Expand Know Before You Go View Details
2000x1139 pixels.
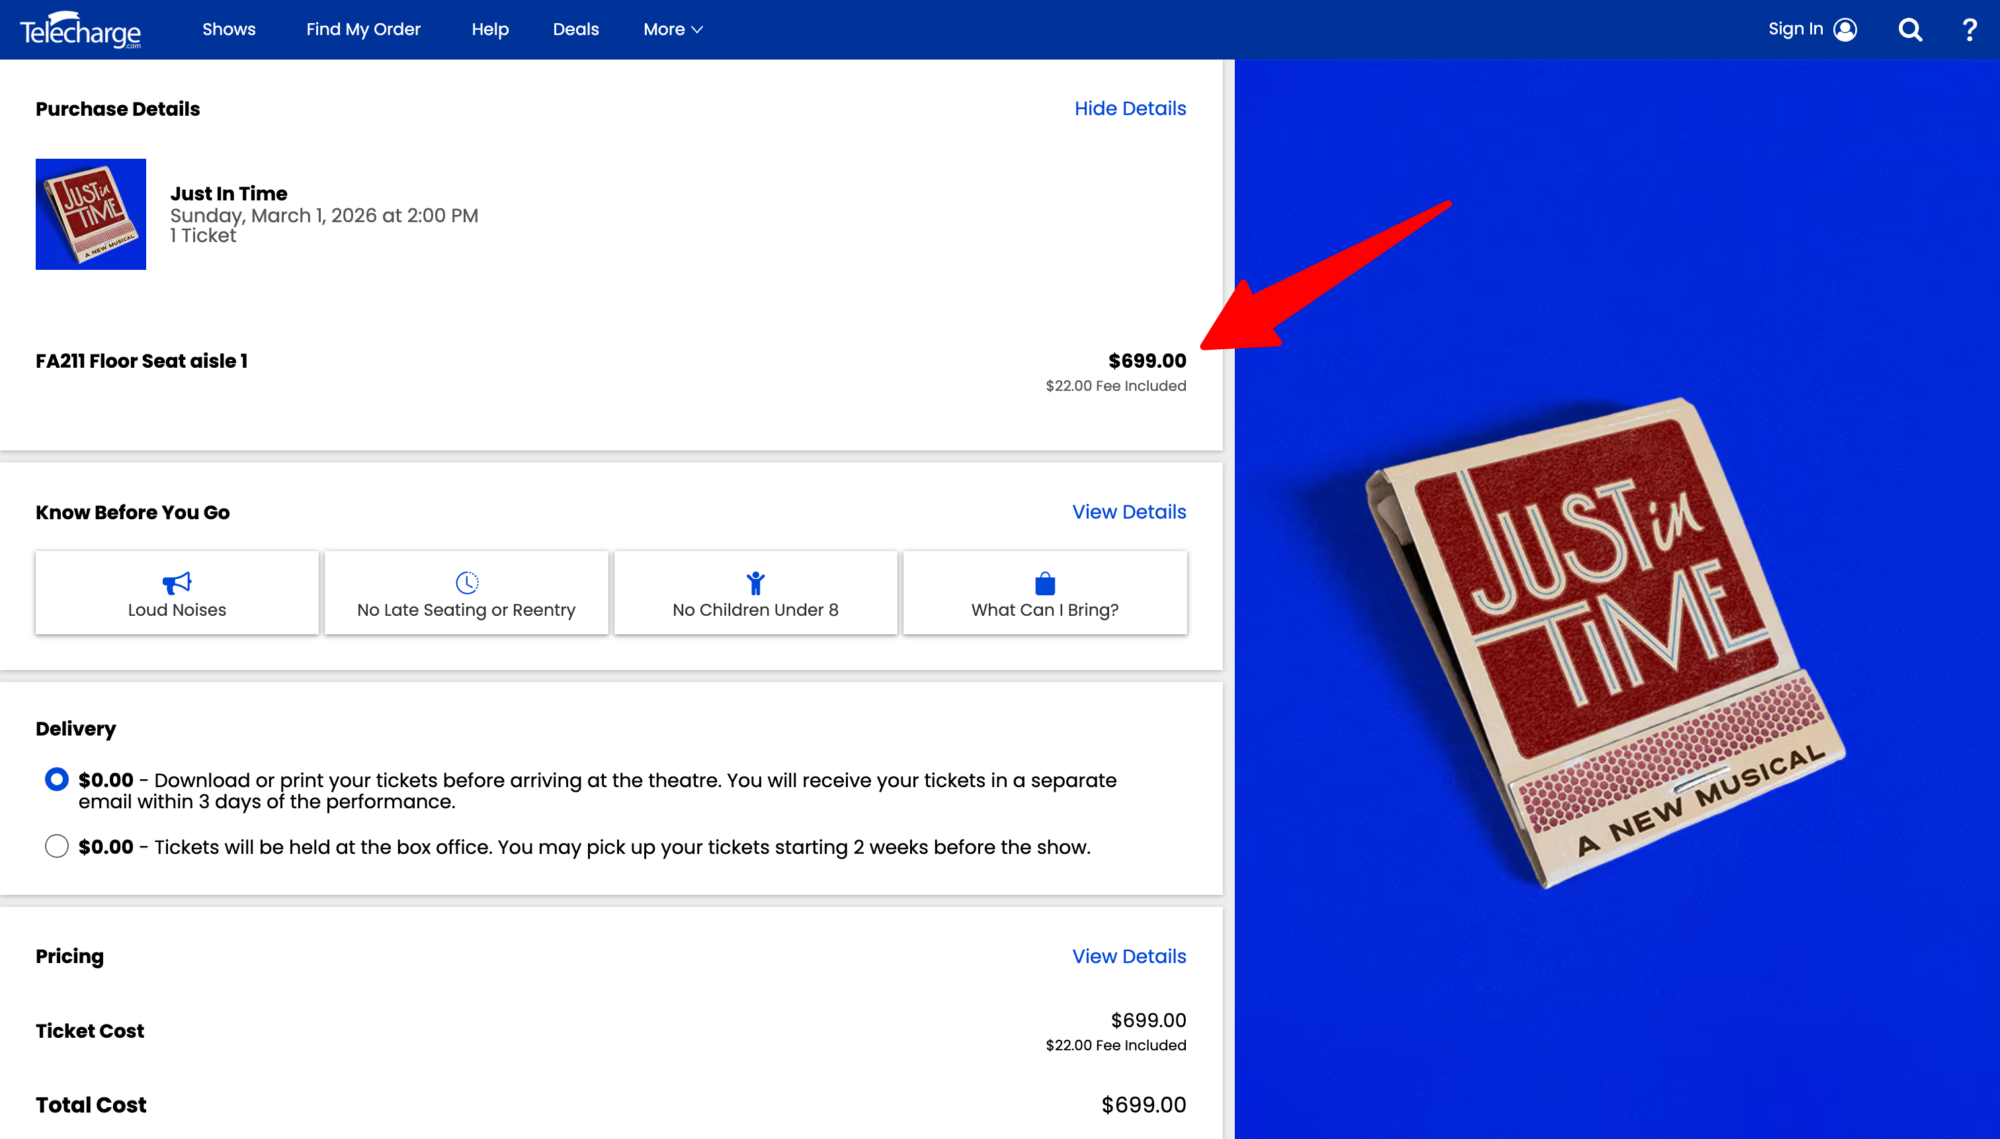(x=1129, y=512)
